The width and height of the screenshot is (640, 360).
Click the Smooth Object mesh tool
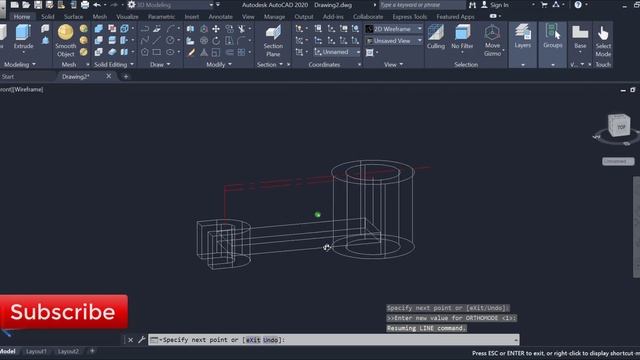point(65,40)
